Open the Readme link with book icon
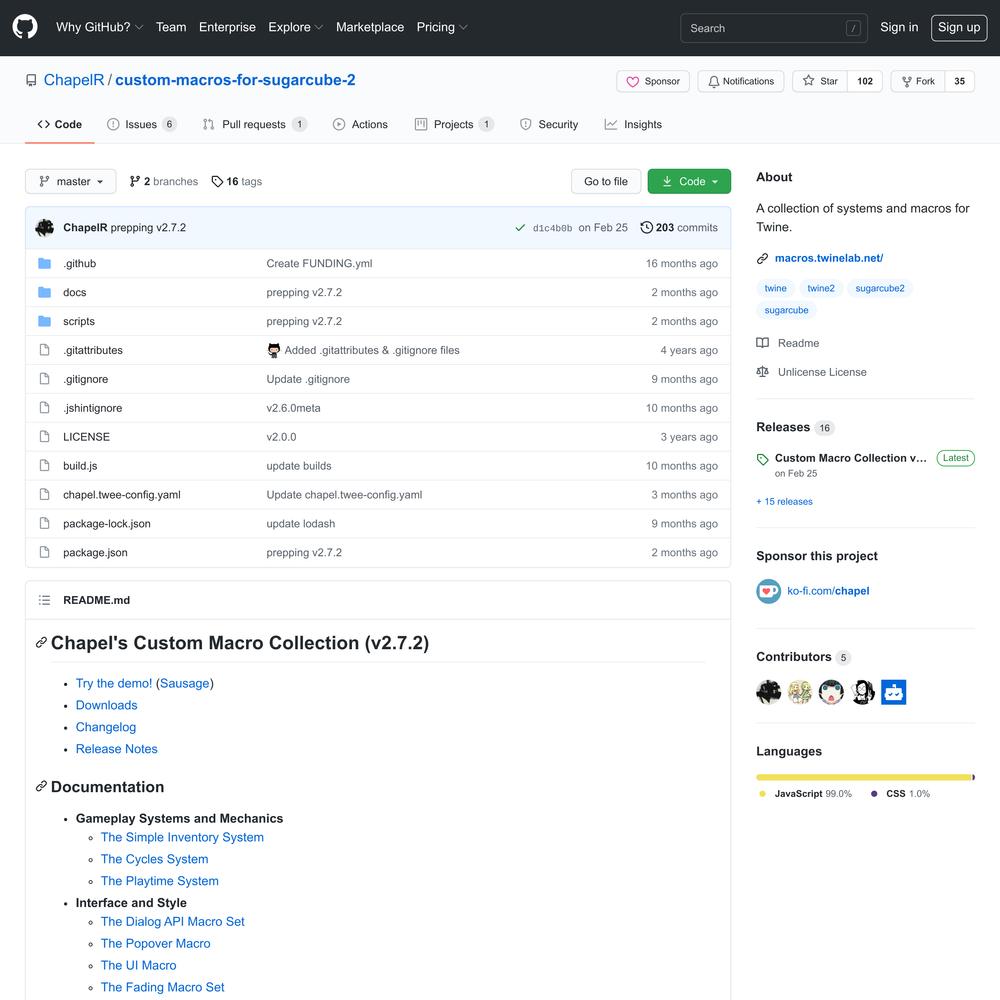Image resolution: width=1000 pixels, height=1000 pixels. click(x=788, y=343)
